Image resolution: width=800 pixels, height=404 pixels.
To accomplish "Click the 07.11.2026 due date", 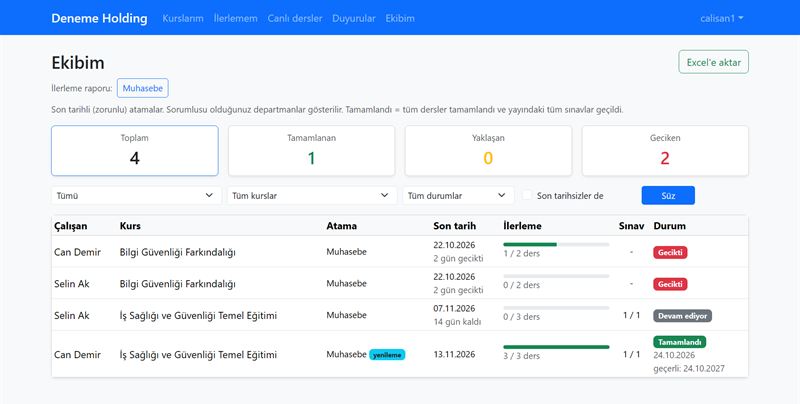I will [x=454, y=309].
